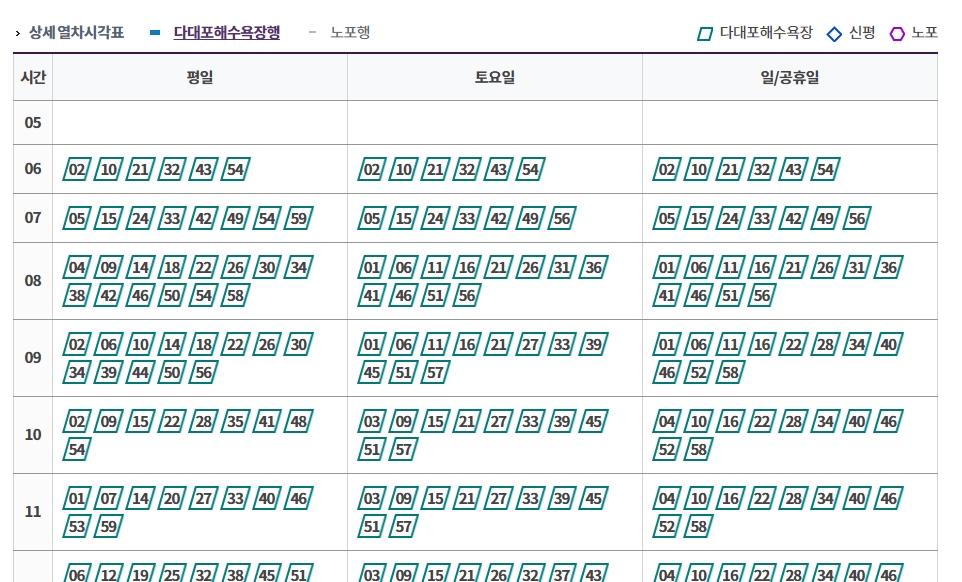Click the blue bar icon before 다대포해수욕장행
Viewport: 962px width, 582px height.
coord(155,33)
